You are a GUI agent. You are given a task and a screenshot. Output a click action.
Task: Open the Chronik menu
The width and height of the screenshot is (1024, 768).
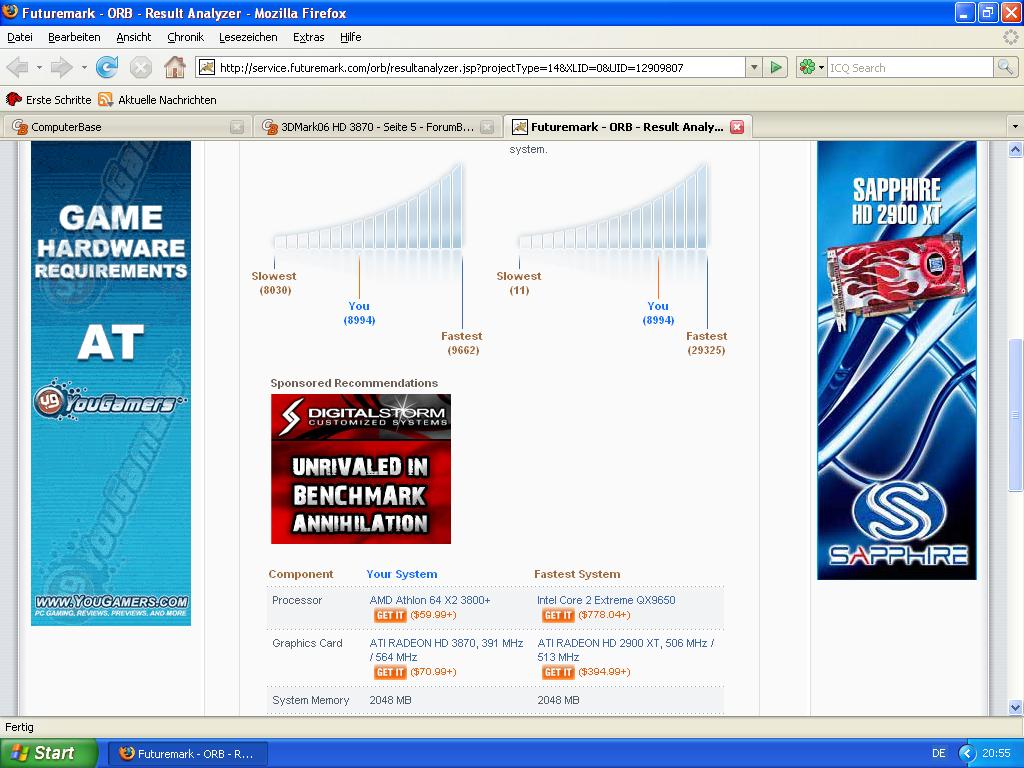coord(185,37)
